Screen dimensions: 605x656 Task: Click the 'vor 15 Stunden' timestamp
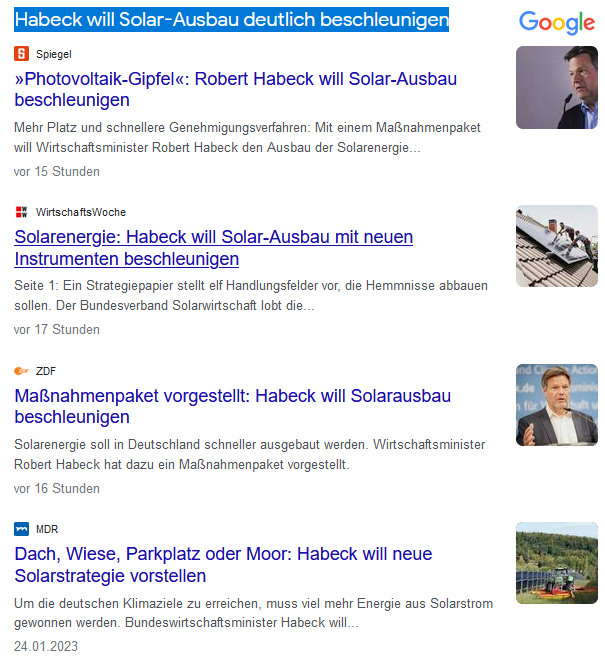point(57,172)
